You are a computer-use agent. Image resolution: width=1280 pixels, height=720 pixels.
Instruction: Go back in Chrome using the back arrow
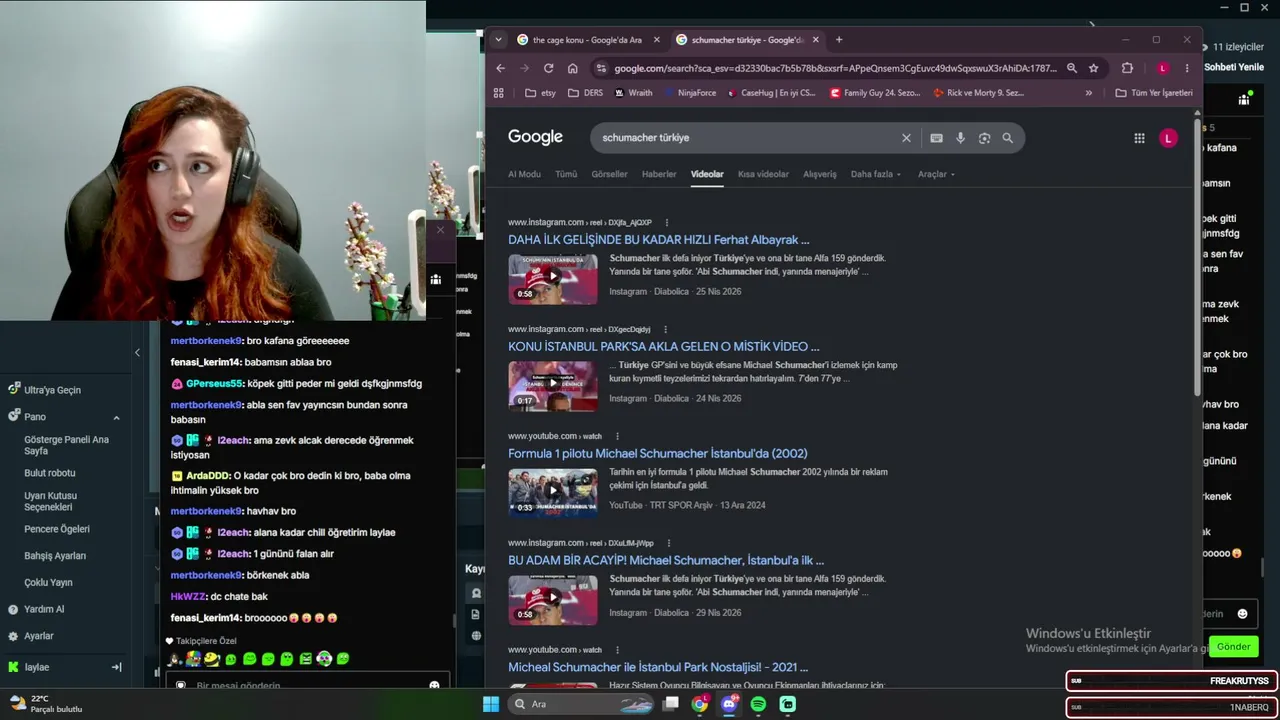coord(501,68)
